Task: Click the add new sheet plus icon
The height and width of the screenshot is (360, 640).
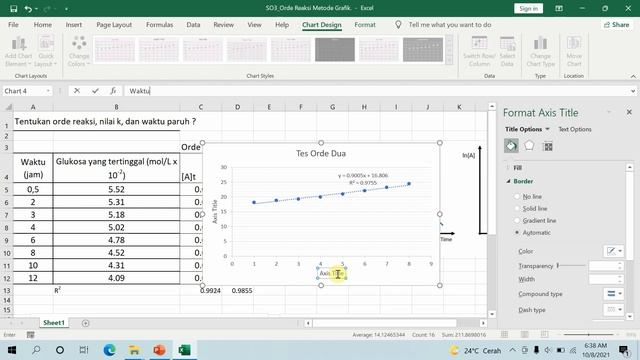Action: coord(85,323)
